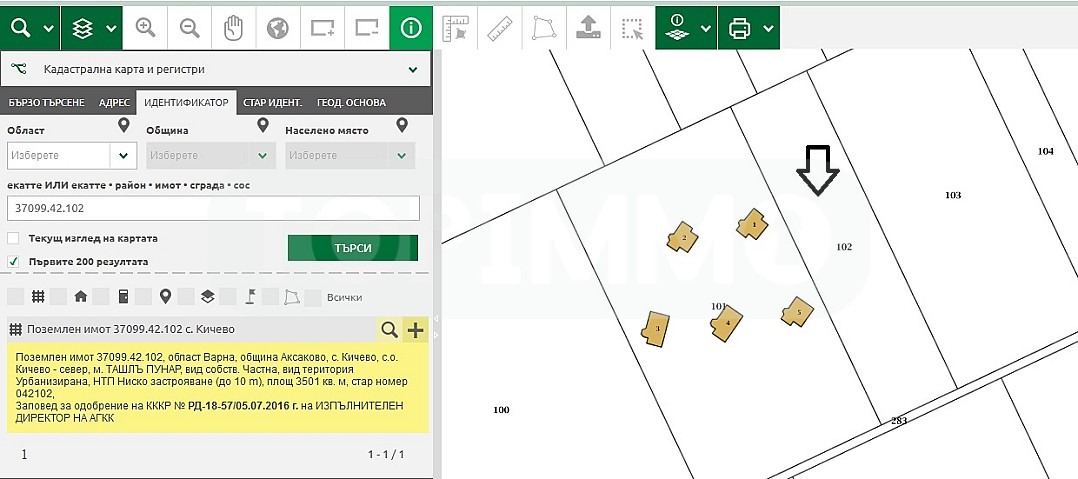1078x479 pixels.
Task: Open the Област dropdown list
Action: [124, 156]
